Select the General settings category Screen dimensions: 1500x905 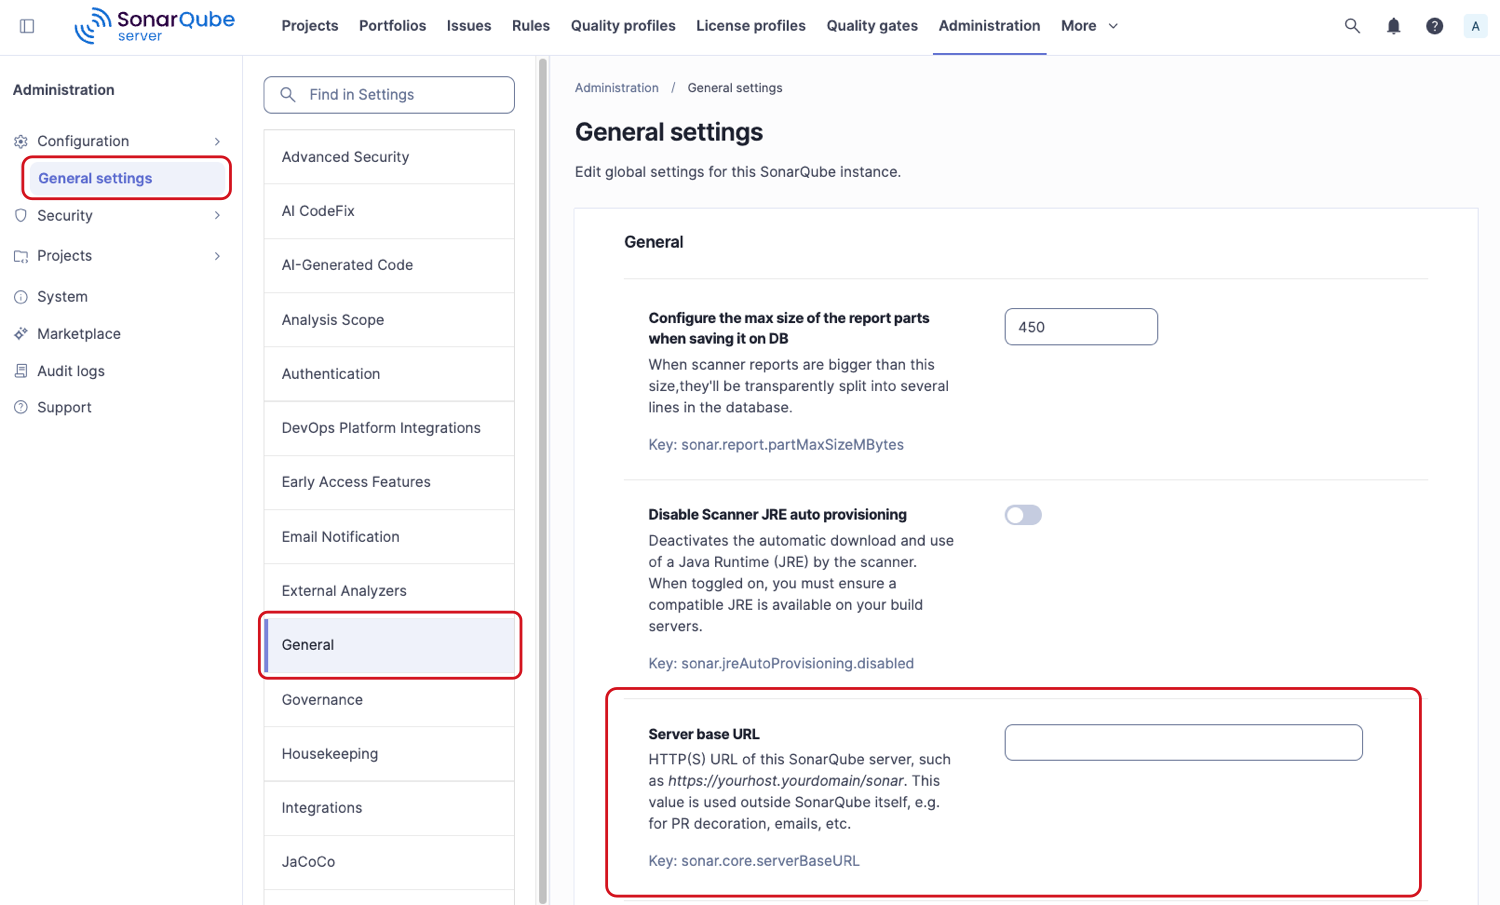(x=389, y=645)
